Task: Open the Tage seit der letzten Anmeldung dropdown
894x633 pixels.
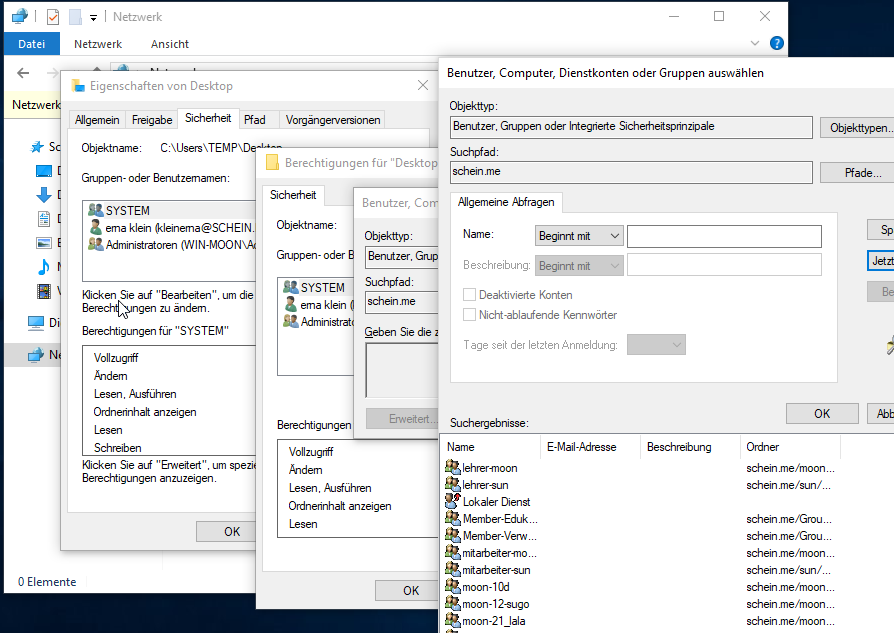Action: pos(656,345)
